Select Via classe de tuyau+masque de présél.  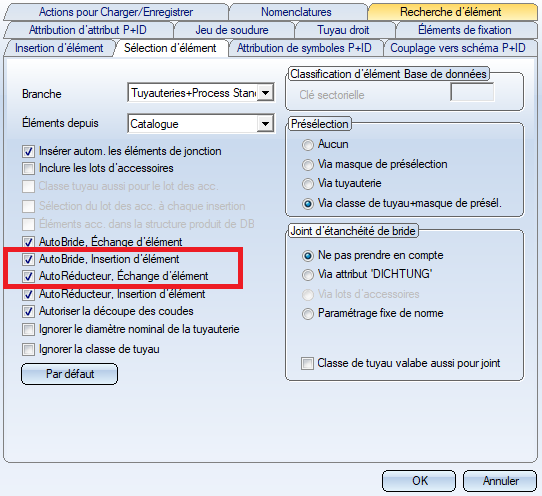[x=308, y=204]
